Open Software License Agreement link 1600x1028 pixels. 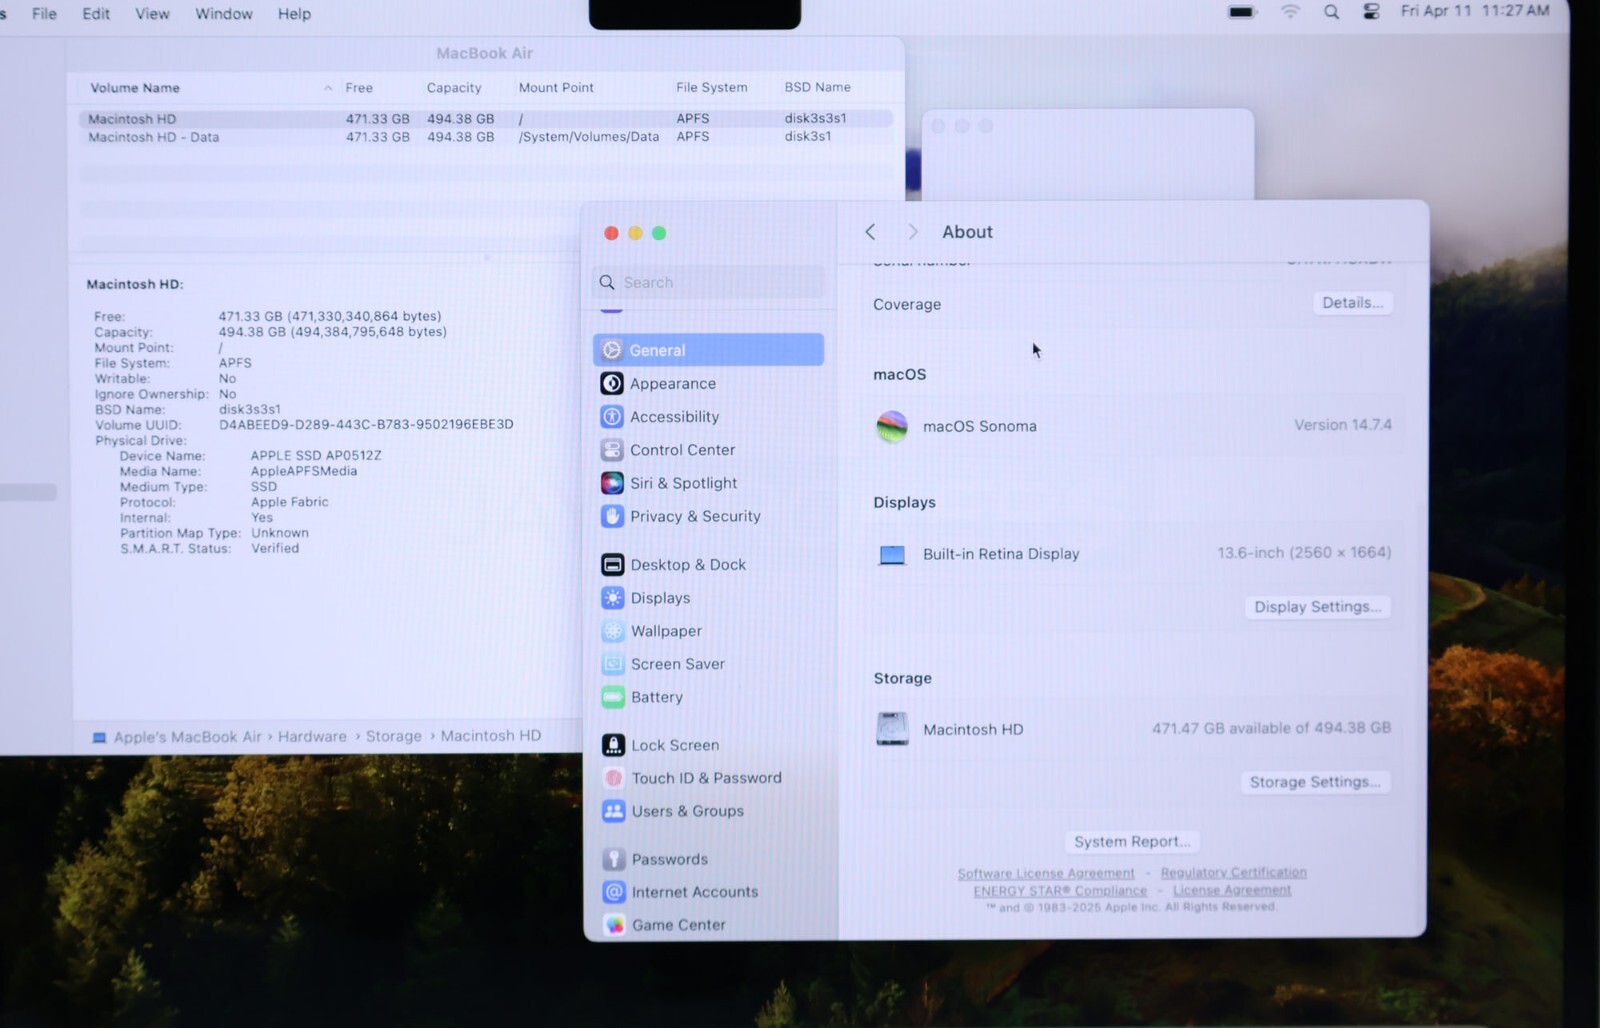1046,874
